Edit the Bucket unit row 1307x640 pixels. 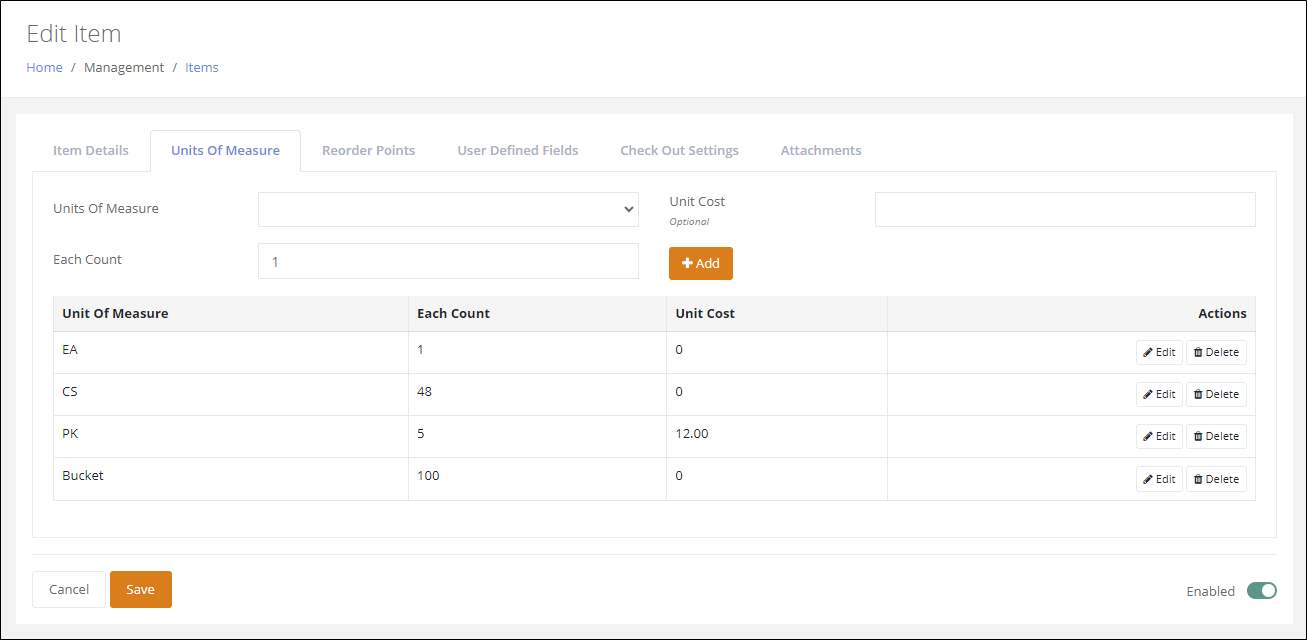point(1159,479)
